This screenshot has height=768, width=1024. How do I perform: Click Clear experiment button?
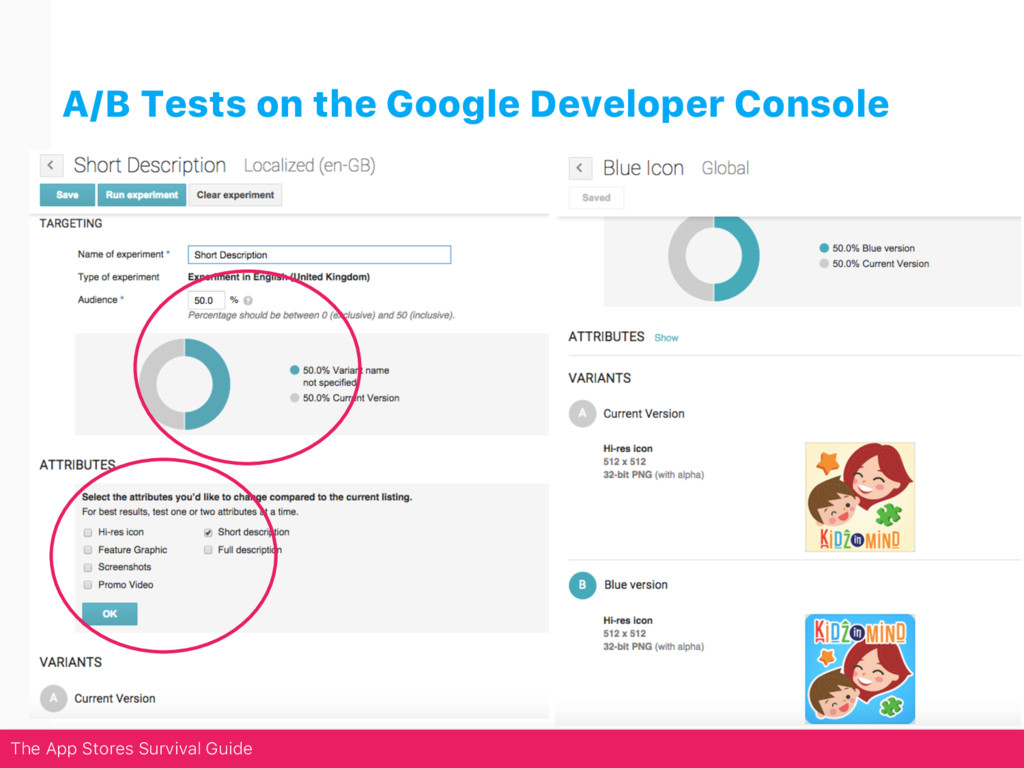tap(235, 195)
